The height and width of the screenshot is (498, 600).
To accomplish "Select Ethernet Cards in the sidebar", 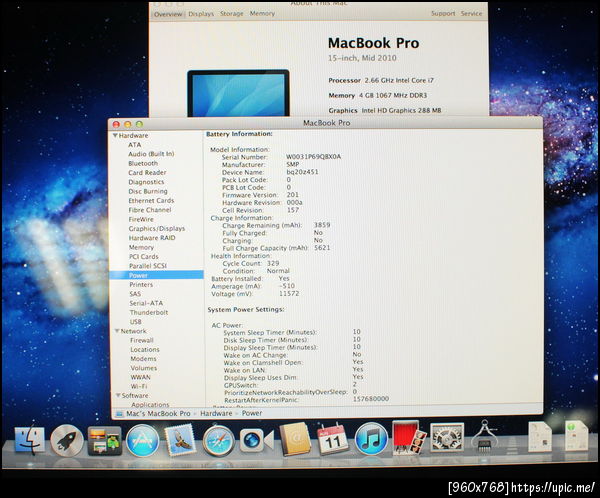I will (x=151, y=201).
